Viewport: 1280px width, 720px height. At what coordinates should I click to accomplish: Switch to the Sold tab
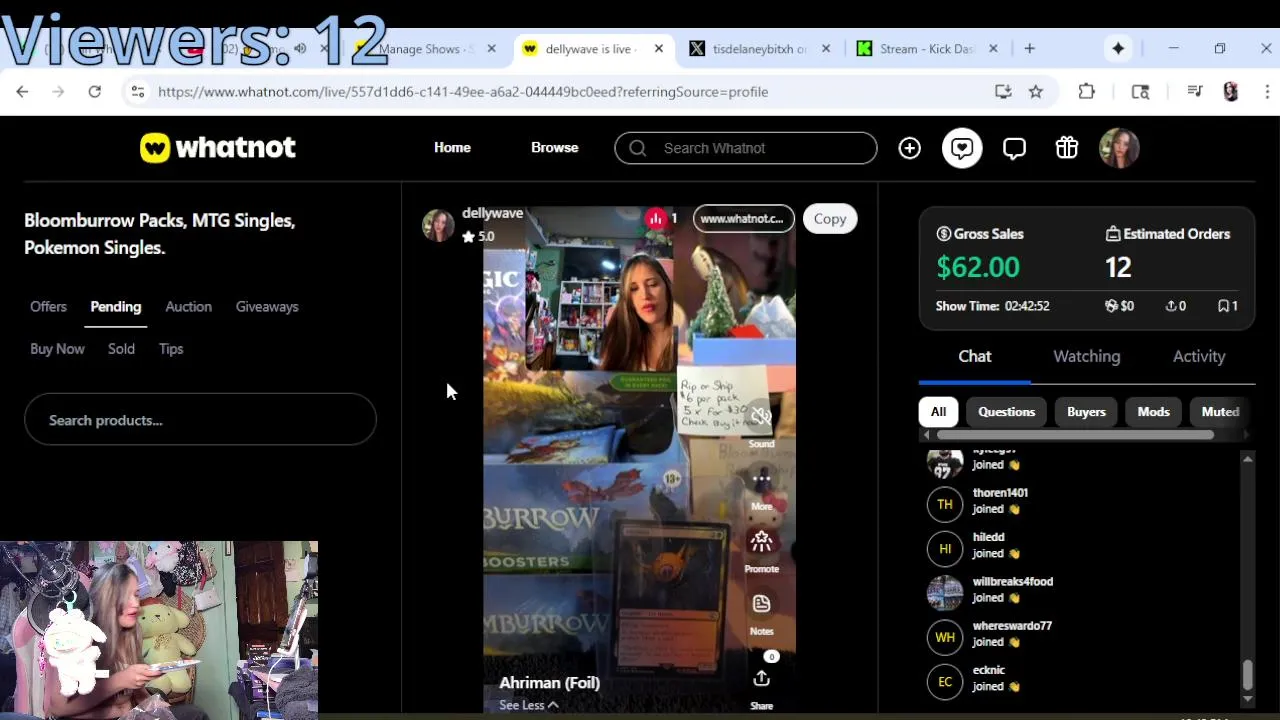121,349
